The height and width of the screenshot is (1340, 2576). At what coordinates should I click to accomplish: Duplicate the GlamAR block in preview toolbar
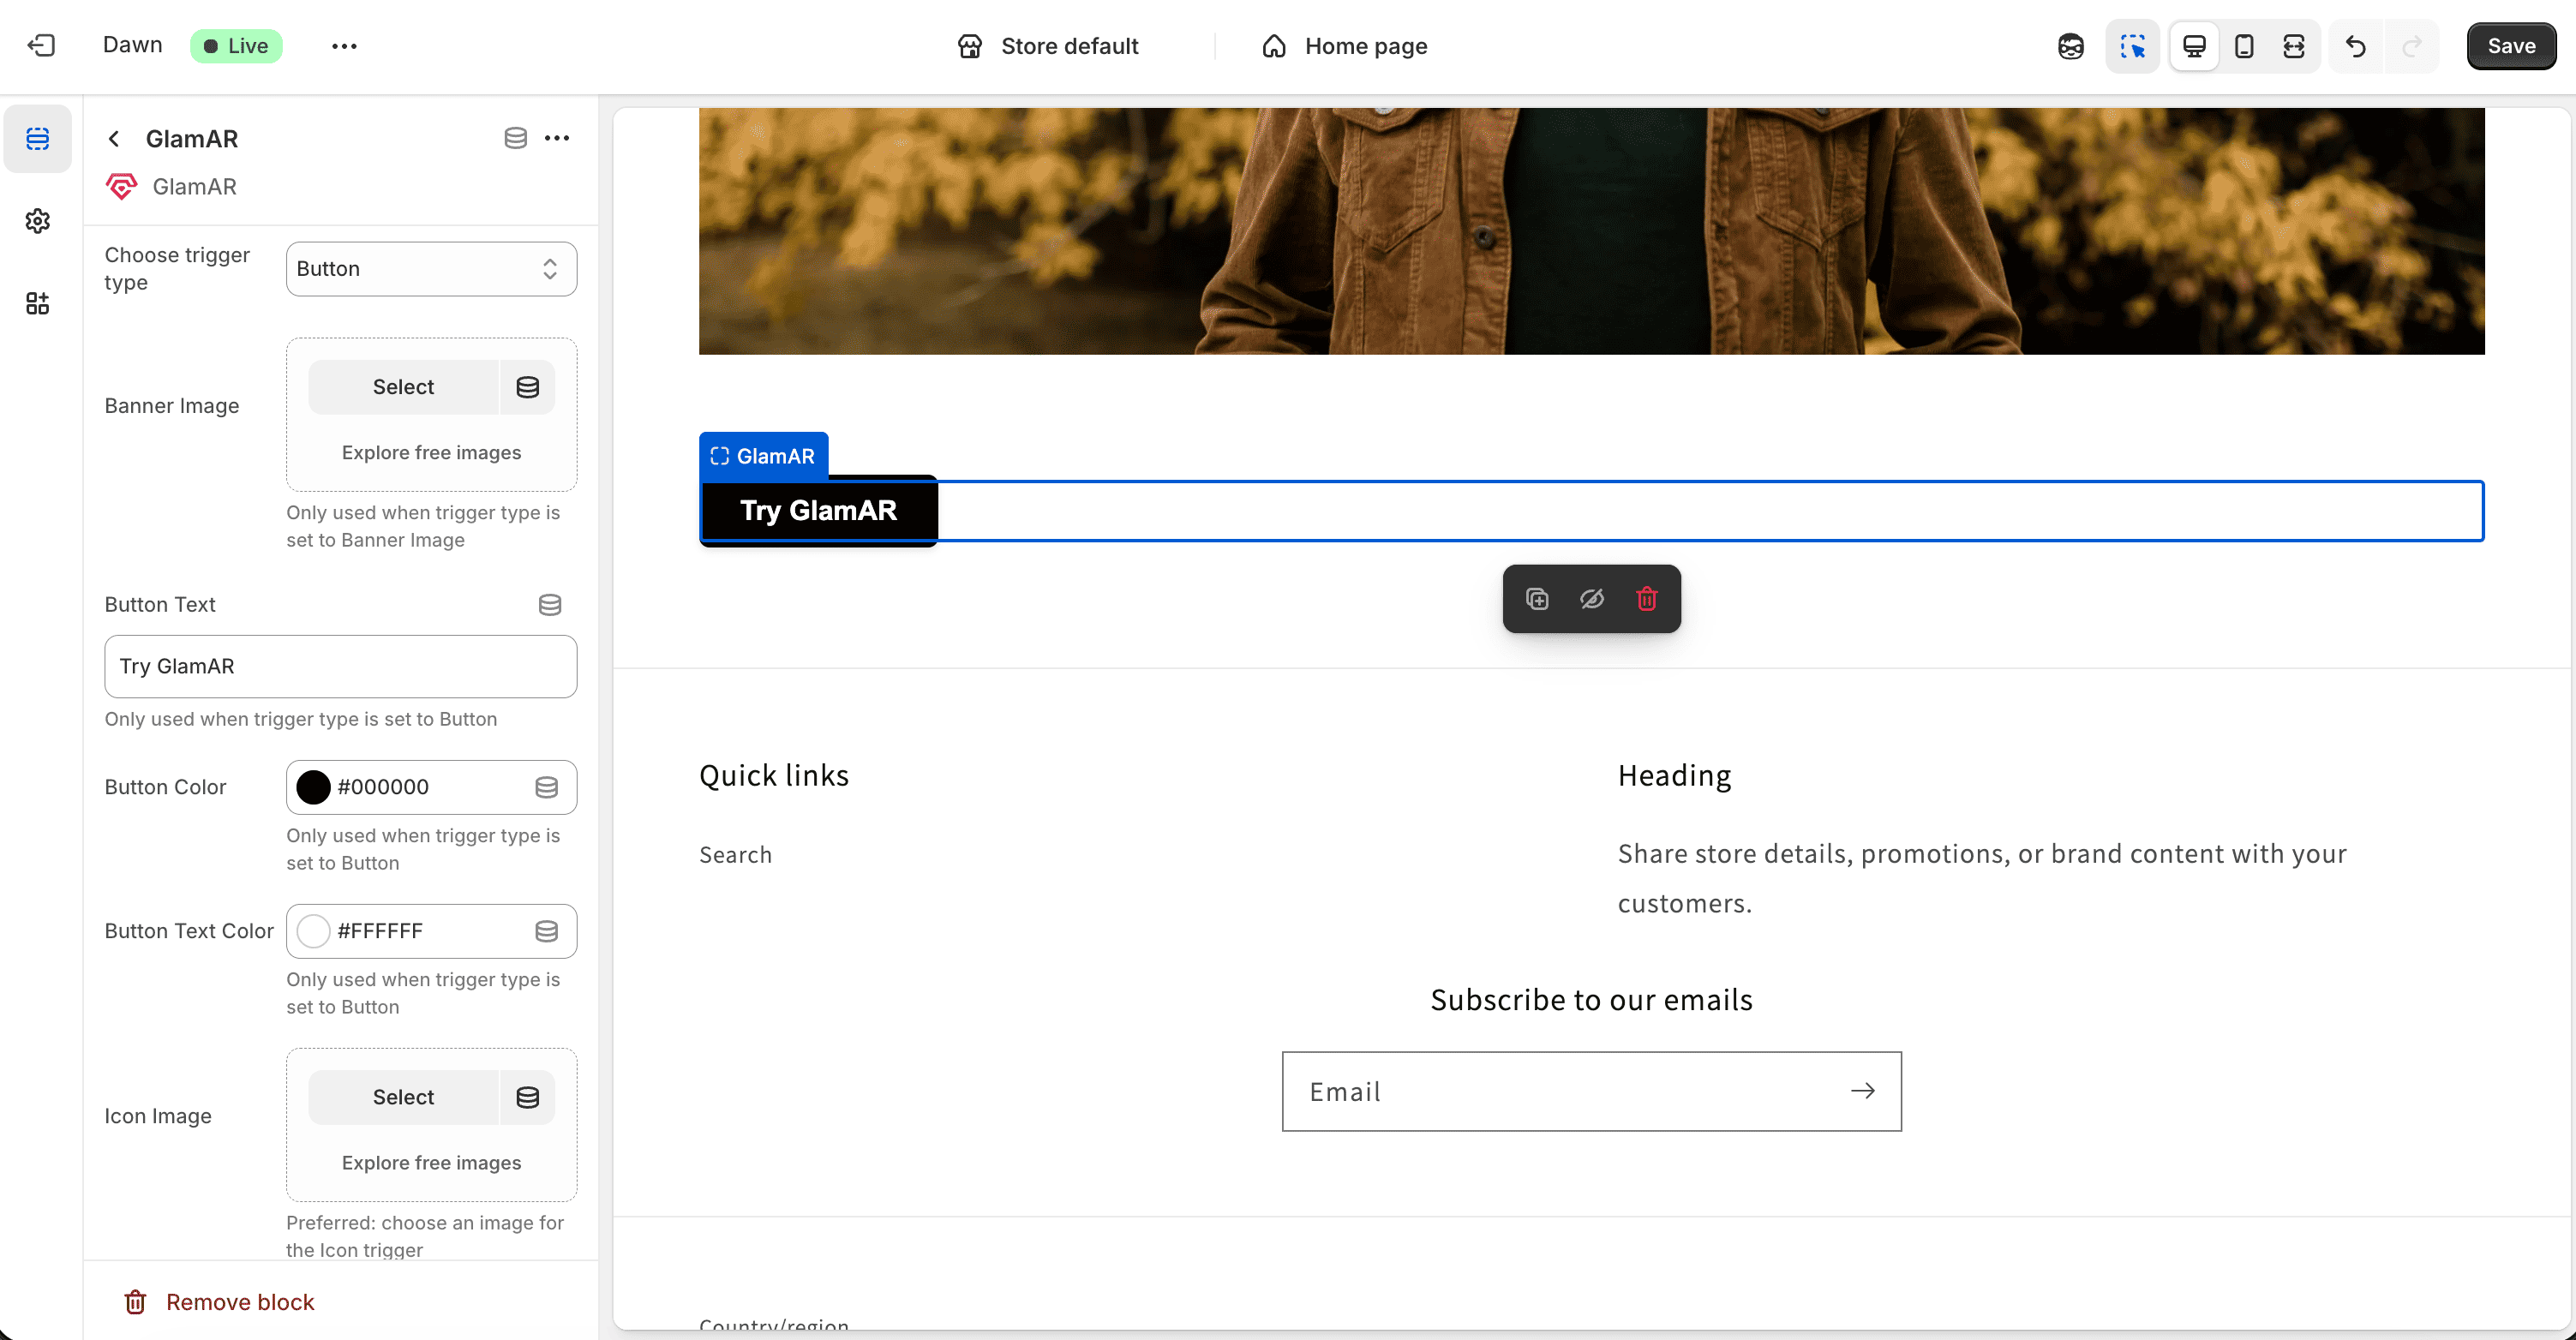point(1537,599)
